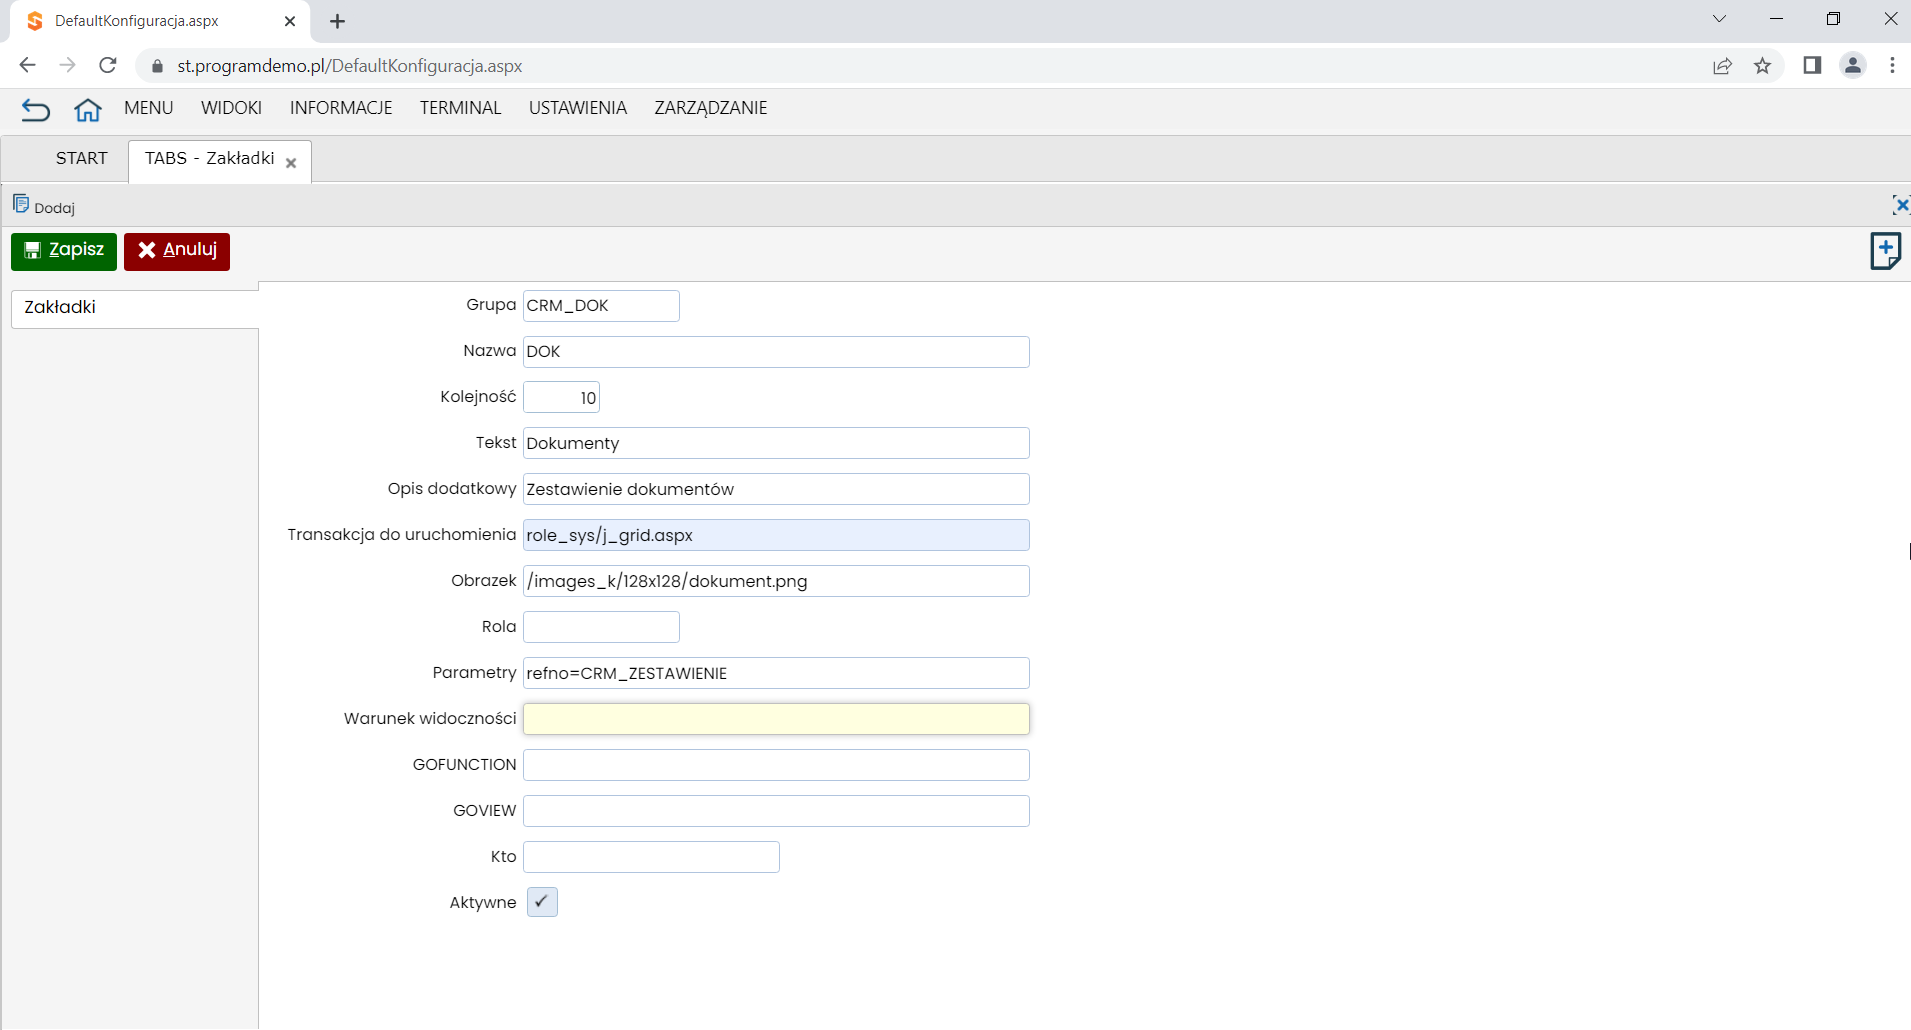Screen dimensions: 1911x1030
Task: Open the browser profile icon
Action: [1852, 66]
